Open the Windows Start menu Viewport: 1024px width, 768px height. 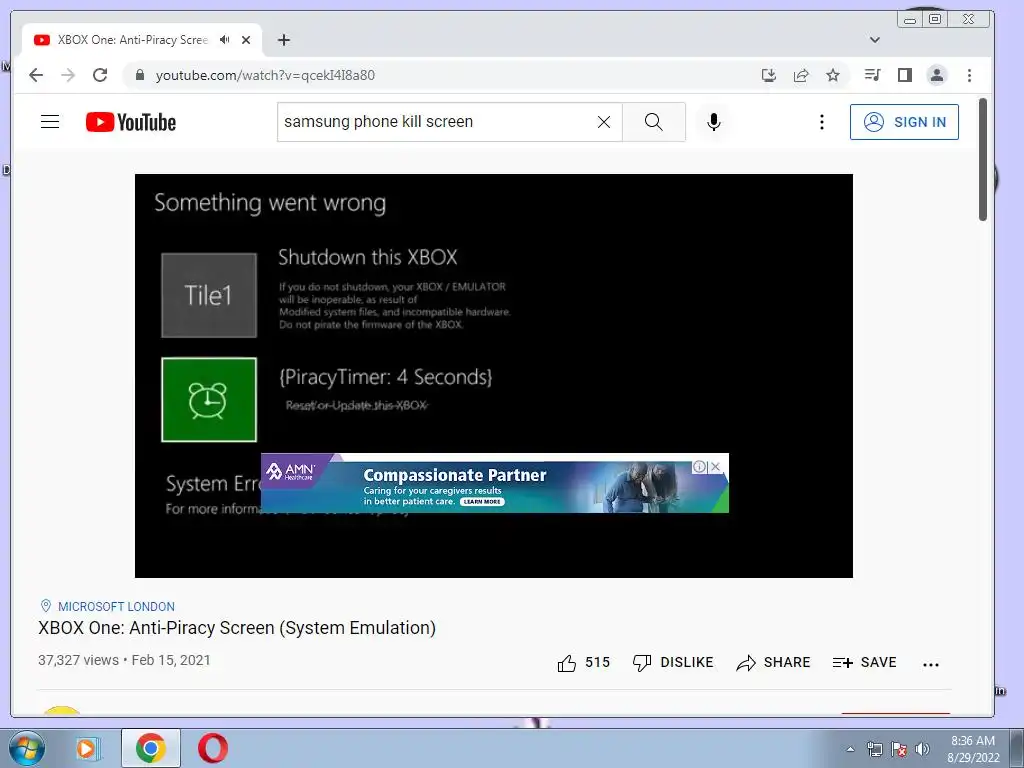26,748
